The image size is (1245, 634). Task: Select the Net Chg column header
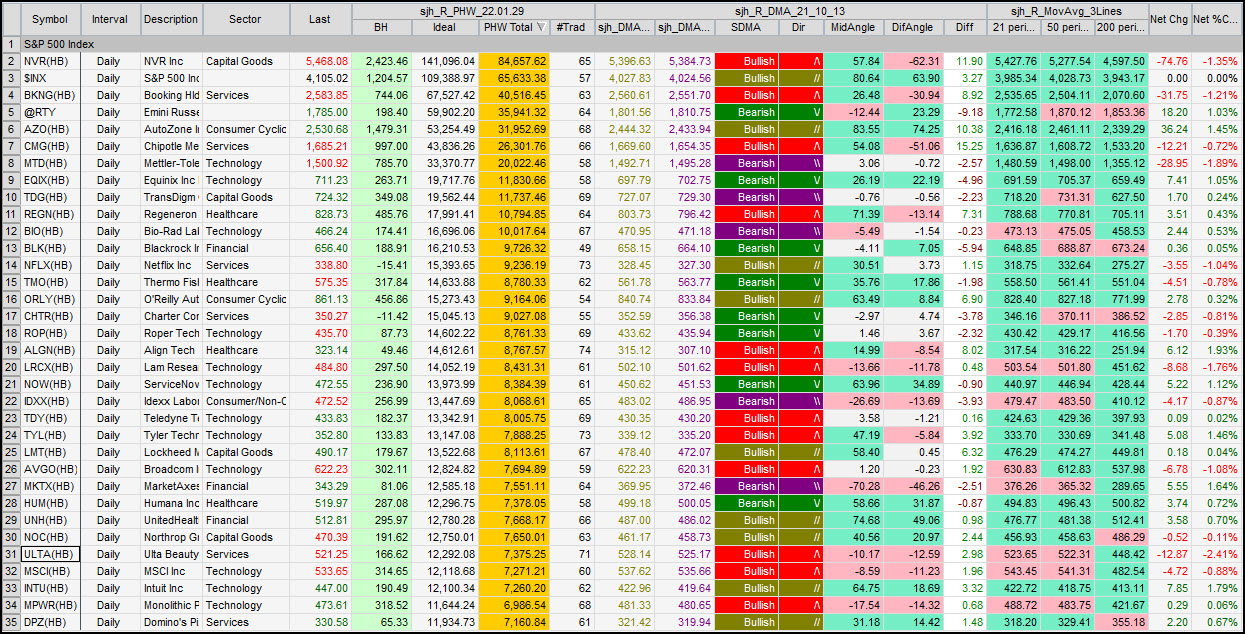(1170, 19)
